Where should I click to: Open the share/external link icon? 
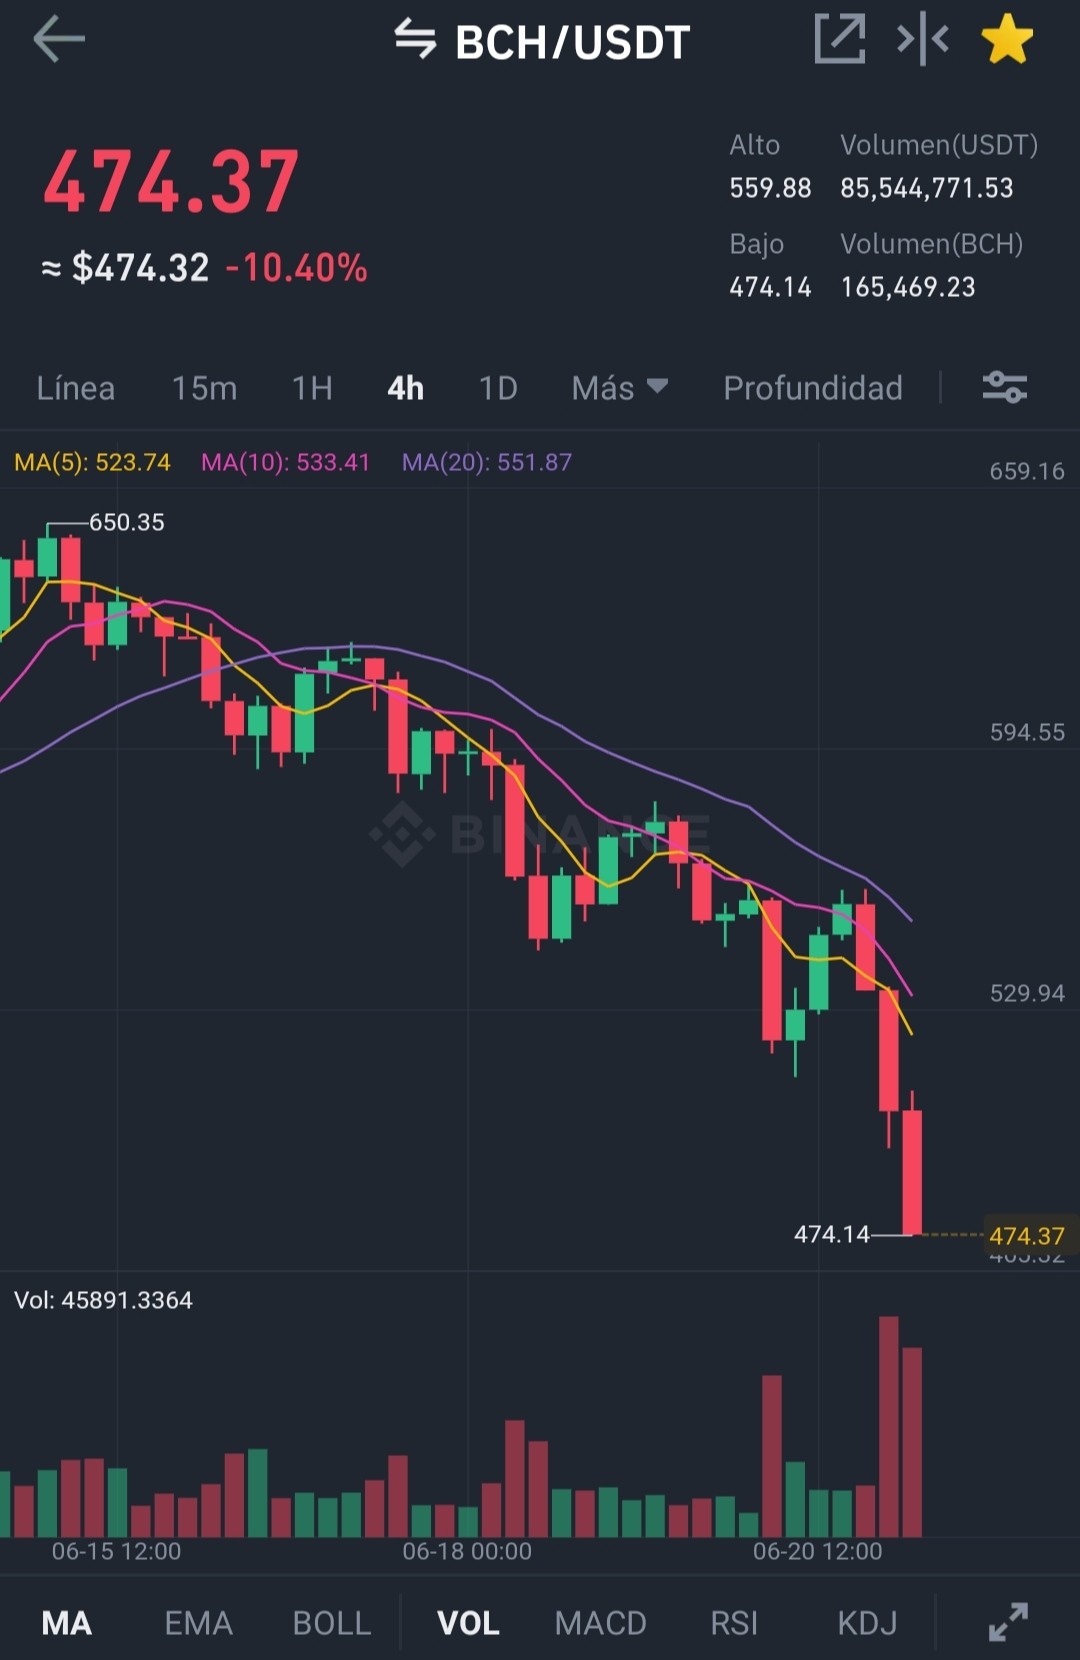(839, 40)
